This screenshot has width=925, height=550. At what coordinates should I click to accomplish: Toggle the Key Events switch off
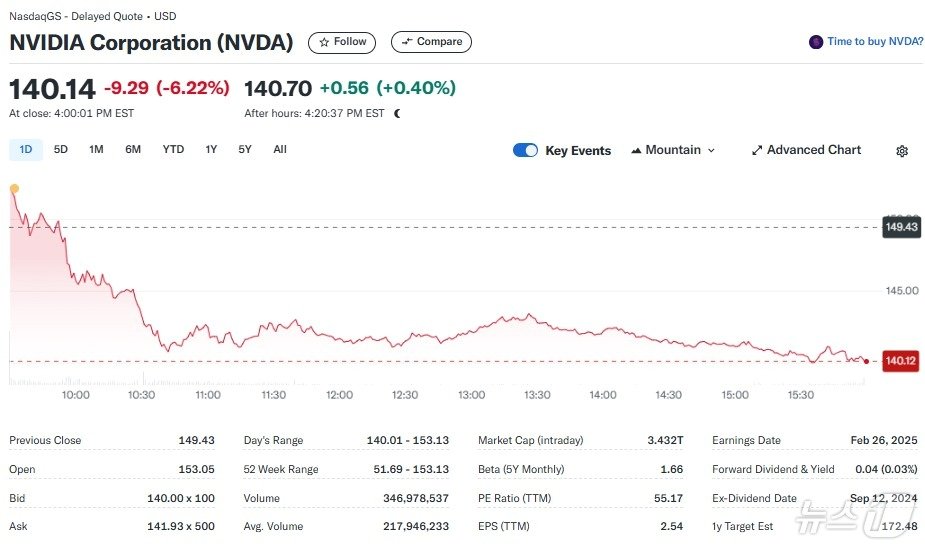(x=525, y=150)
